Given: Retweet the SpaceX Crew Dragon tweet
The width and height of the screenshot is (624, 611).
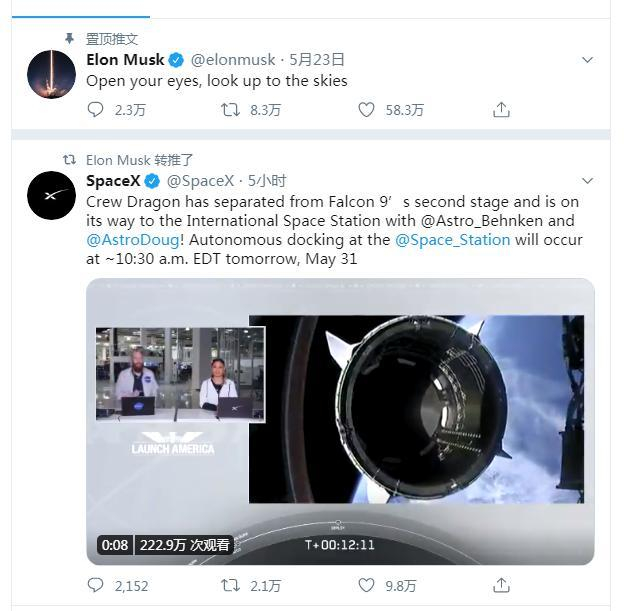Looking at the screenshot, I should coord(230,586).
